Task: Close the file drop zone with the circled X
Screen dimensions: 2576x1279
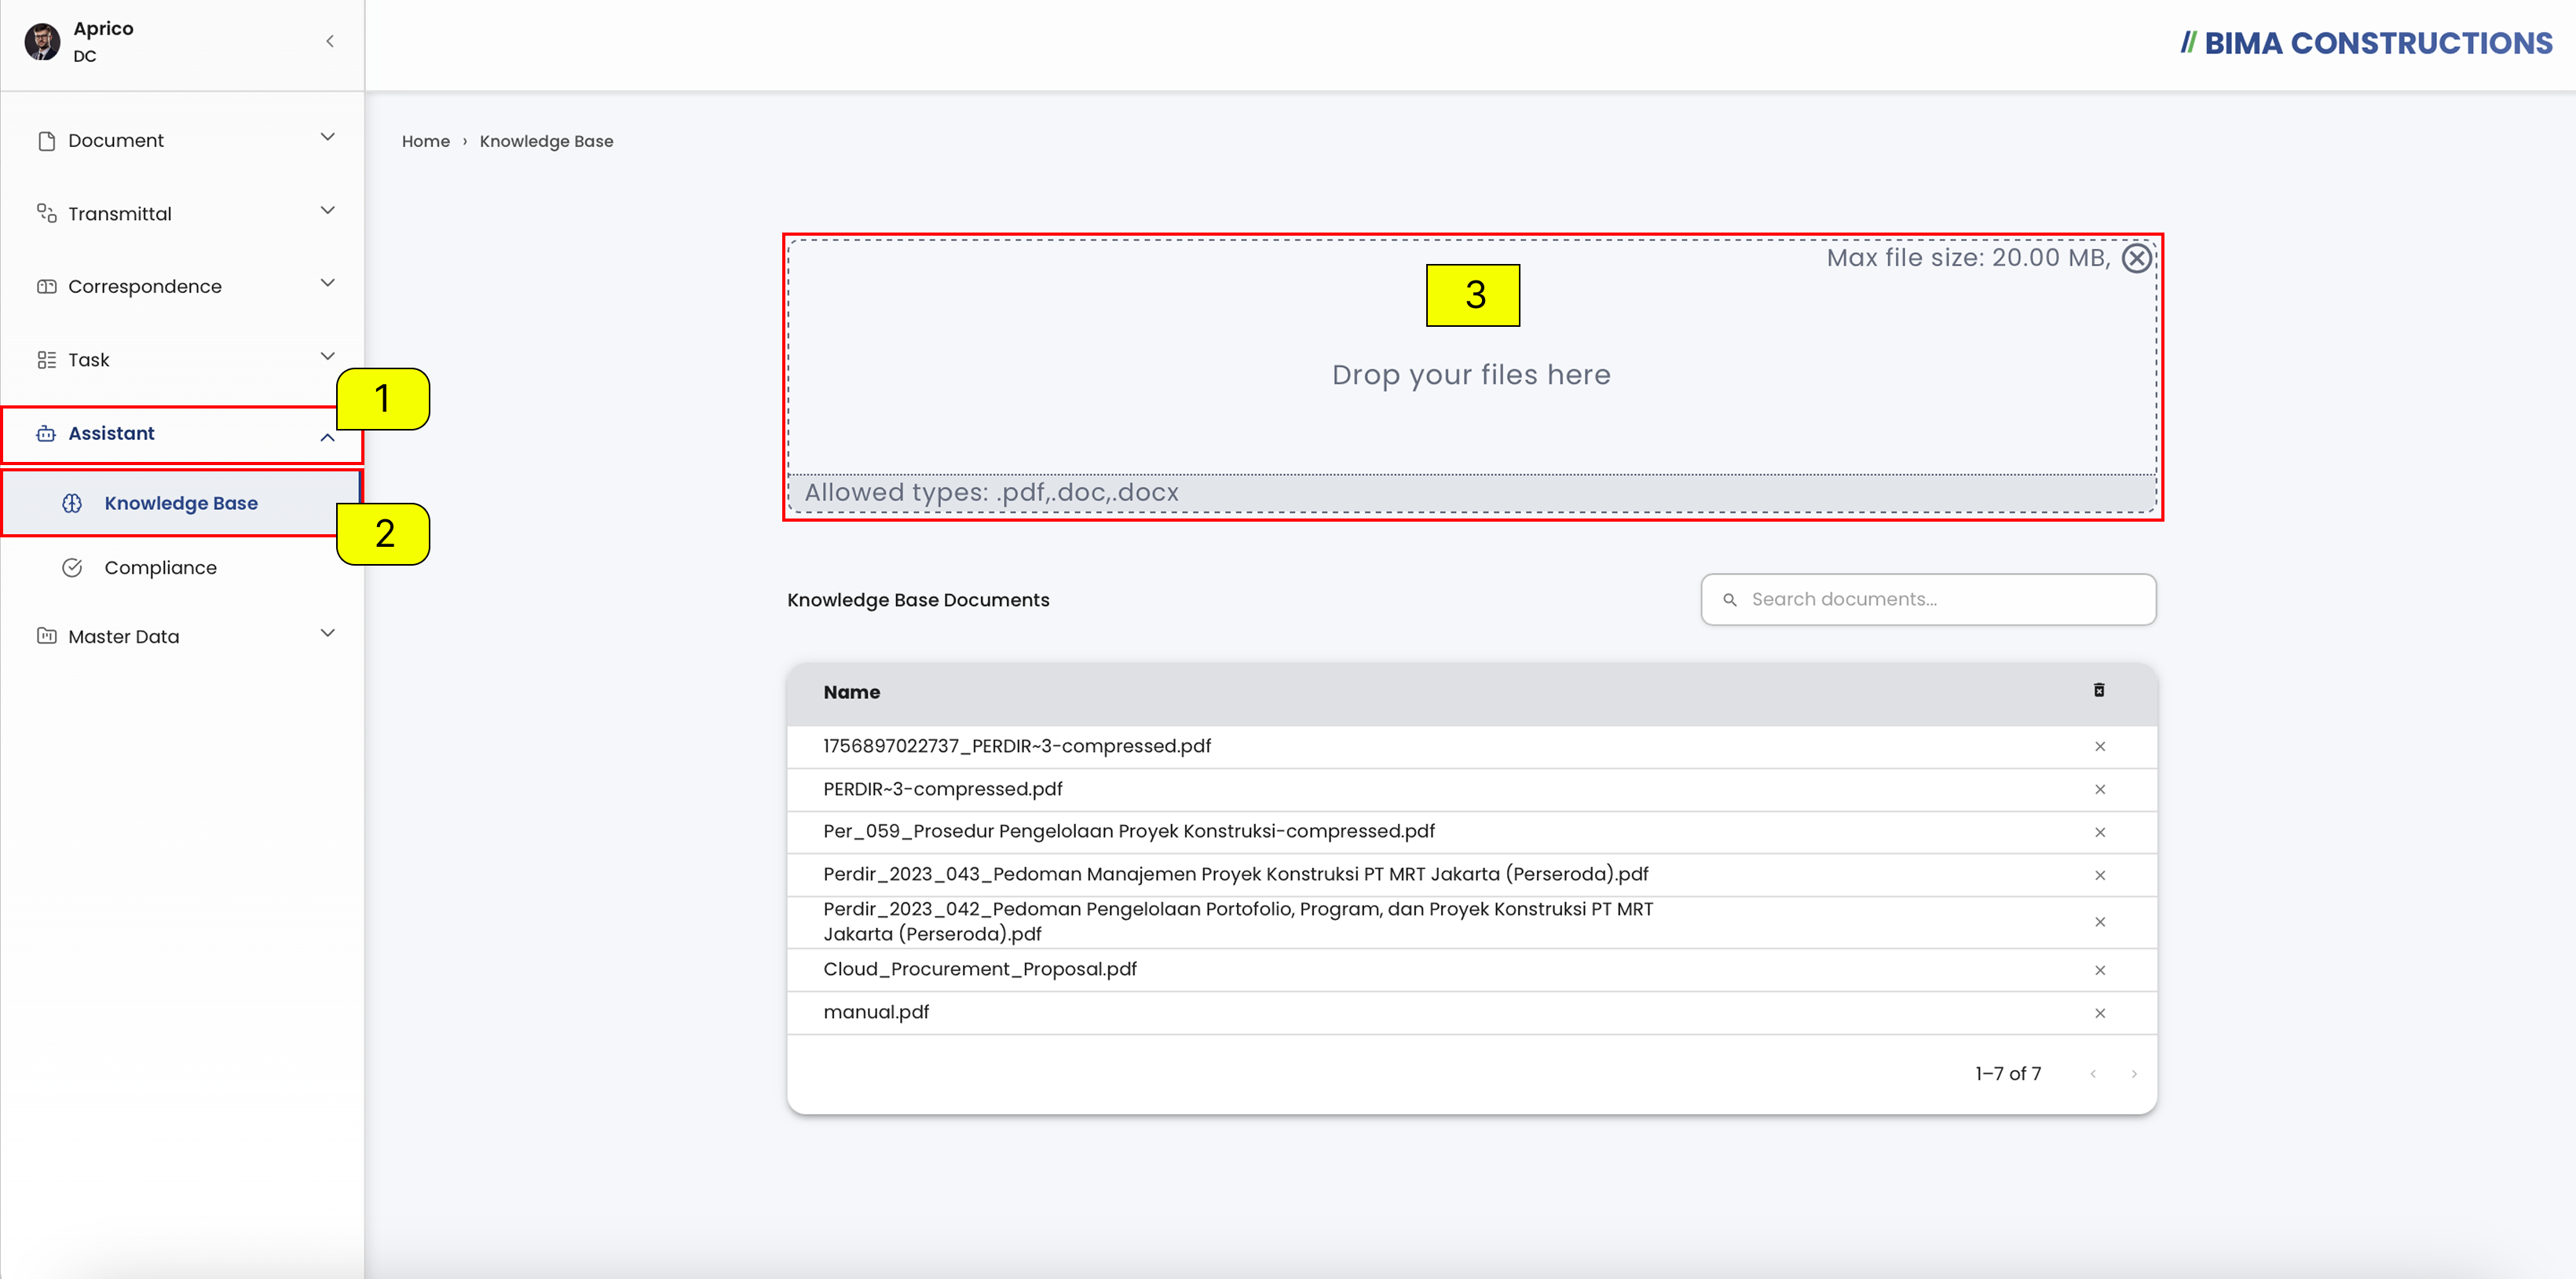Action: (x=2136, y=258)
